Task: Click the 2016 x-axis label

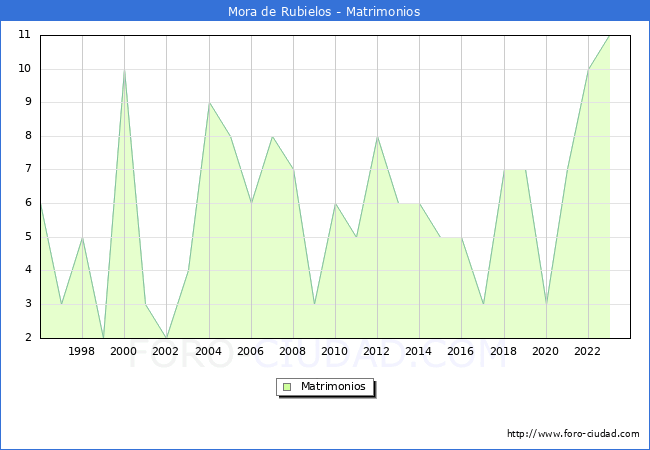Action: tap(461, 351)
